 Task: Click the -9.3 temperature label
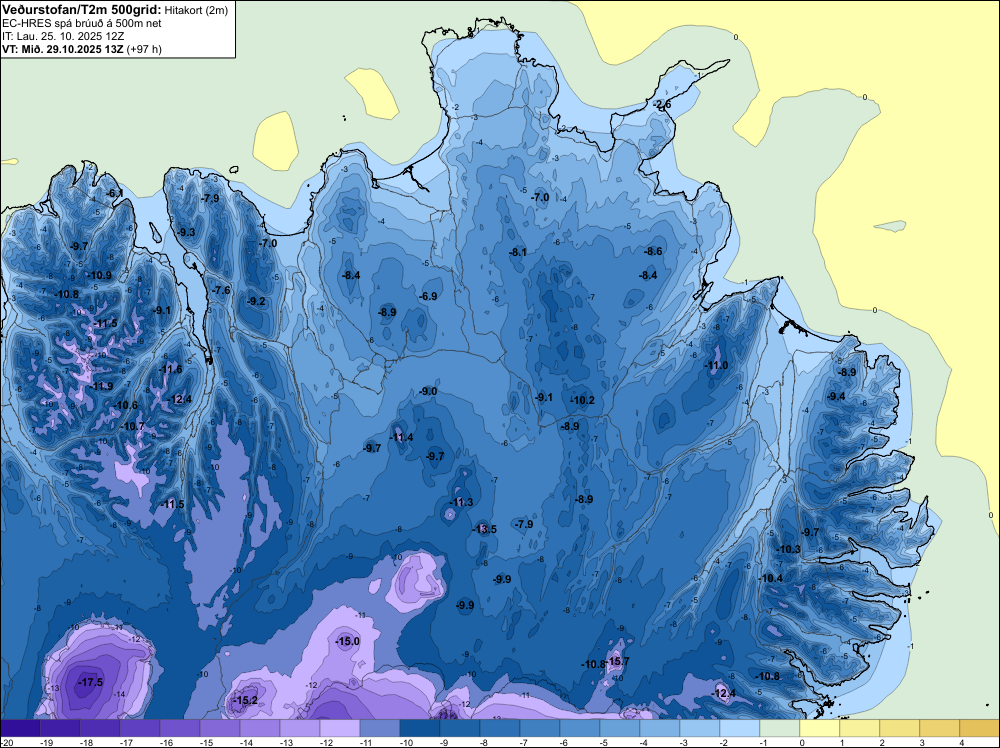[x=186, y=233]
